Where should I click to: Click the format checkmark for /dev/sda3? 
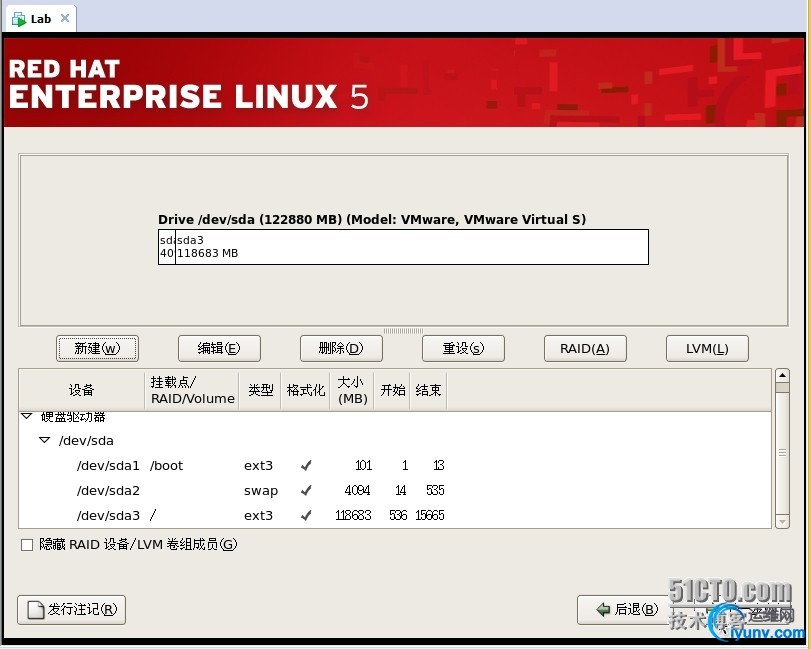pos(306,515)
